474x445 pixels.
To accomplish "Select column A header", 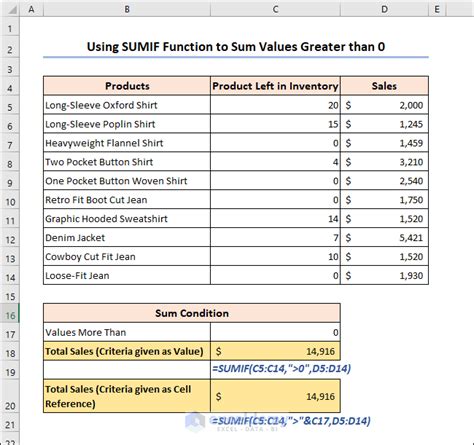I will tap(31, 9).
